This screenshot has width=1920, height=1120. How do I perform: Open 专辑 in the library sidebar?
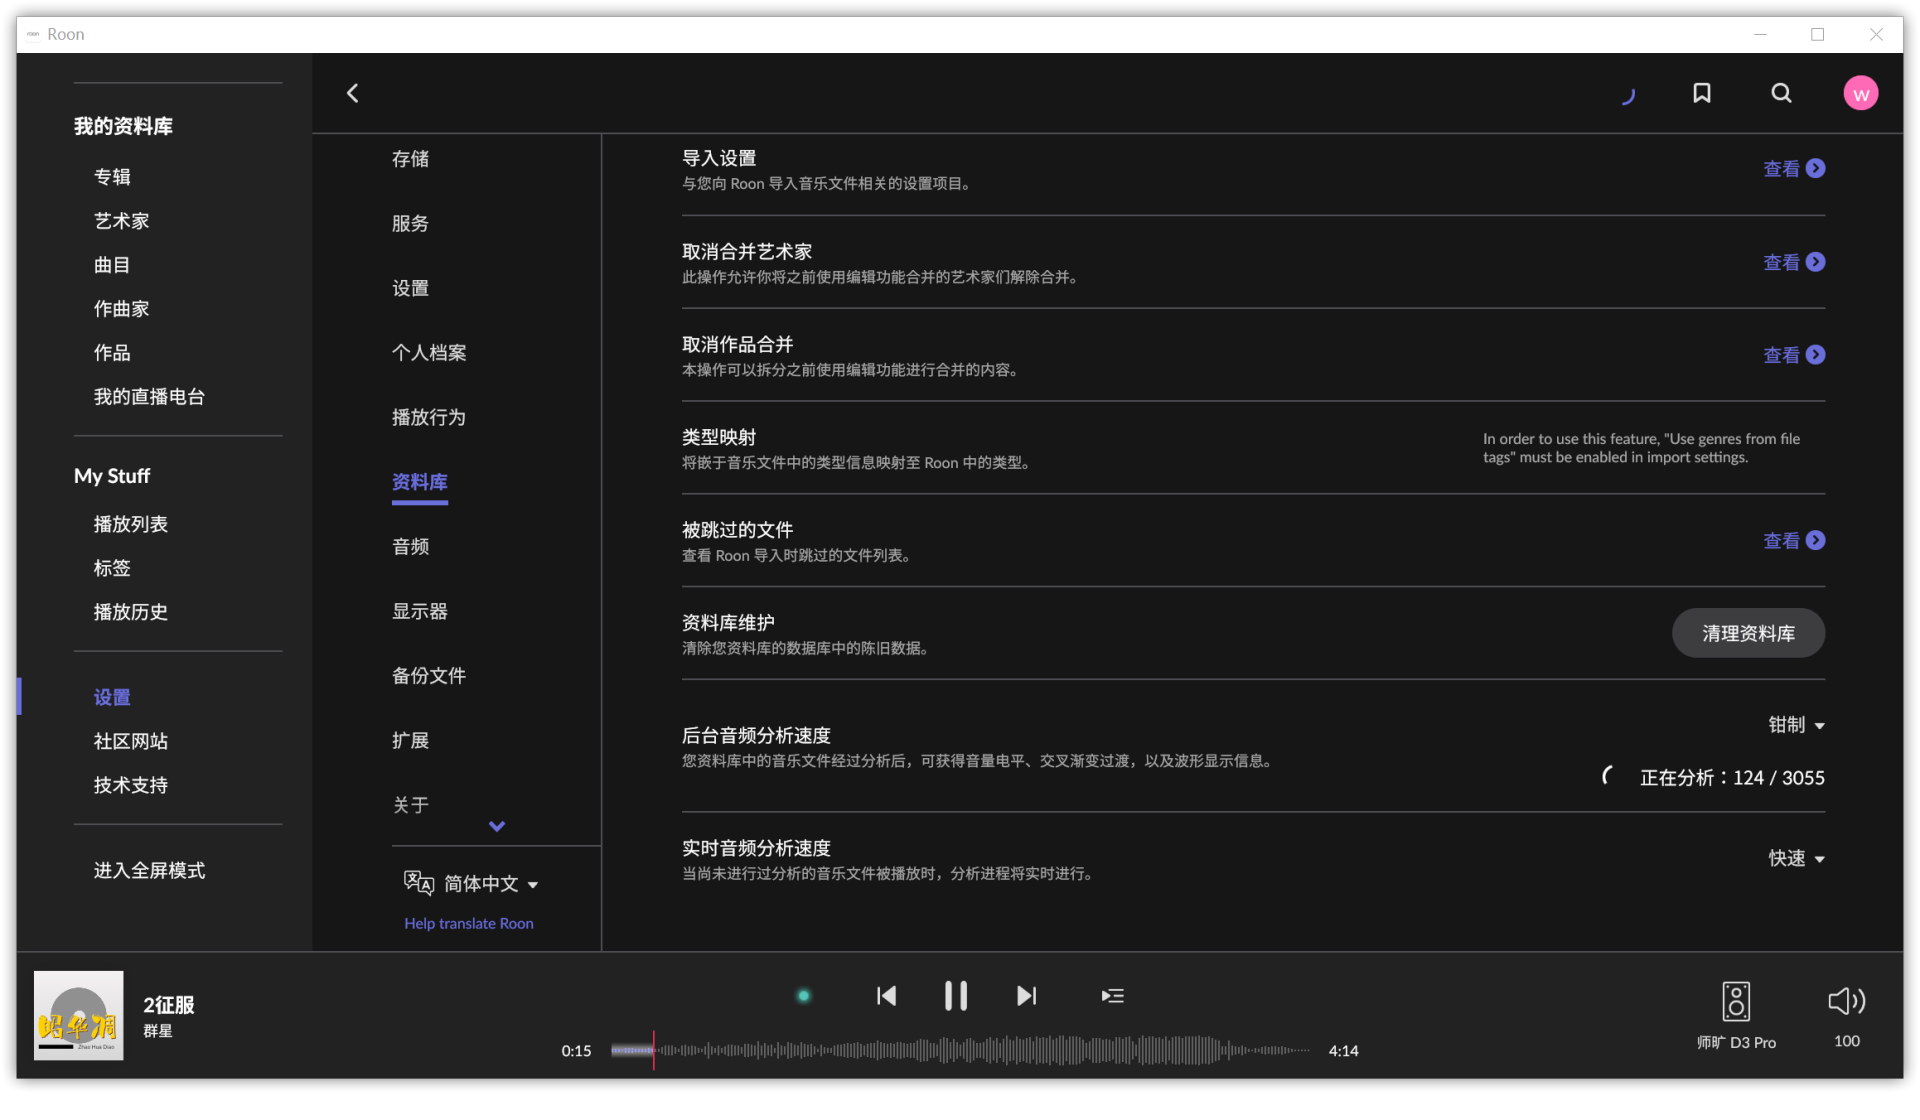[x=112, y=177]
